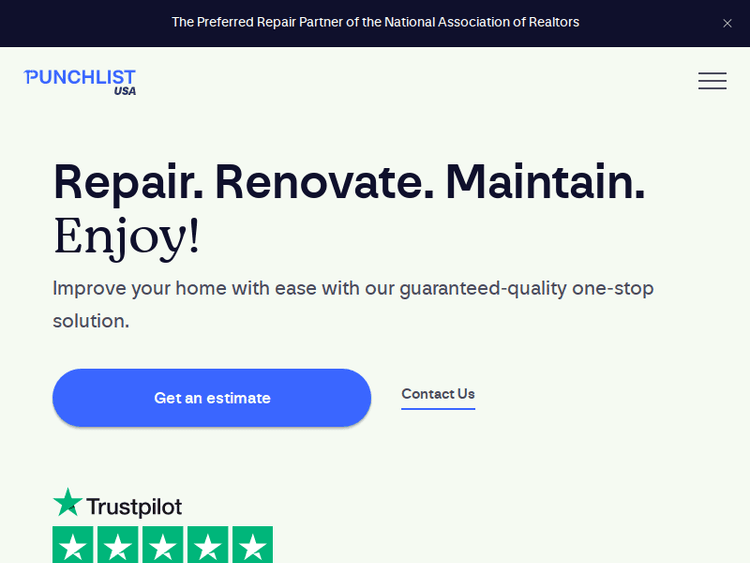Click the Enjoy! serif heading
Image resolution: width=750 pixels, height=563 pixels.
[x=126, y=236]
